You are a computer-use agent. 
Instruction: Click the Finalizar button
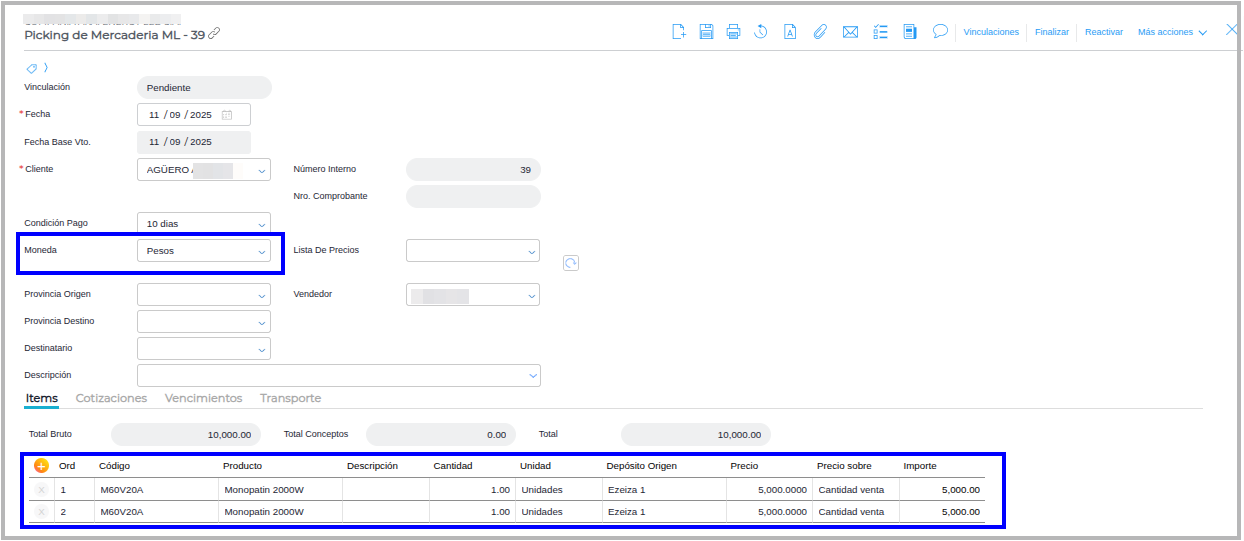pos(1052,32)
